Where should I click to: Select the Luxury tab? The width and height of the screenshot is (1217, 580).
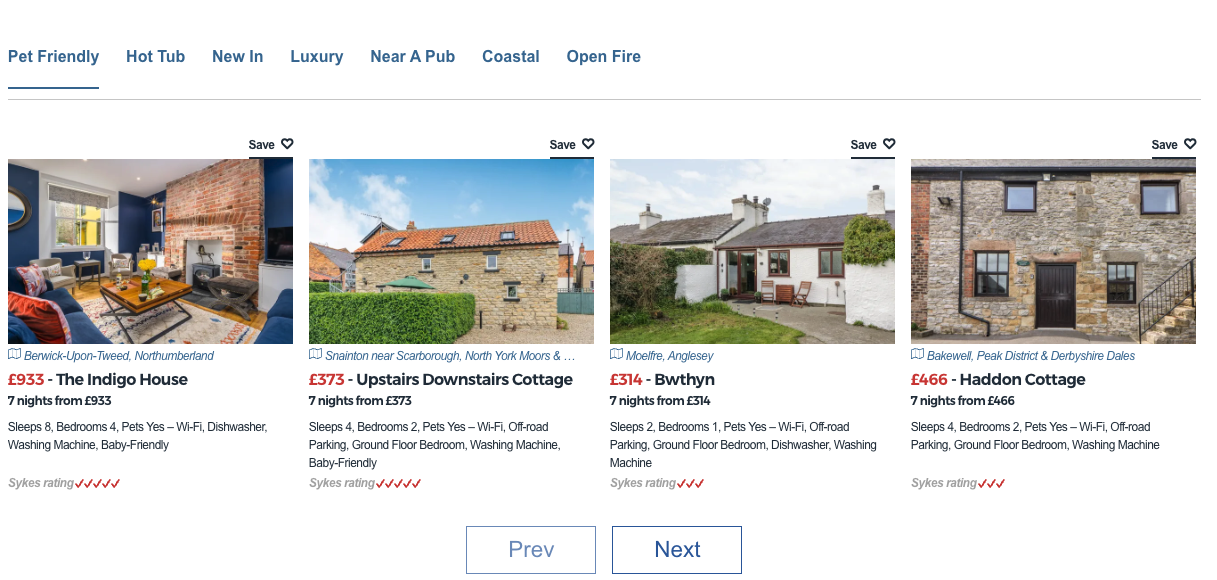coord(316,57)
